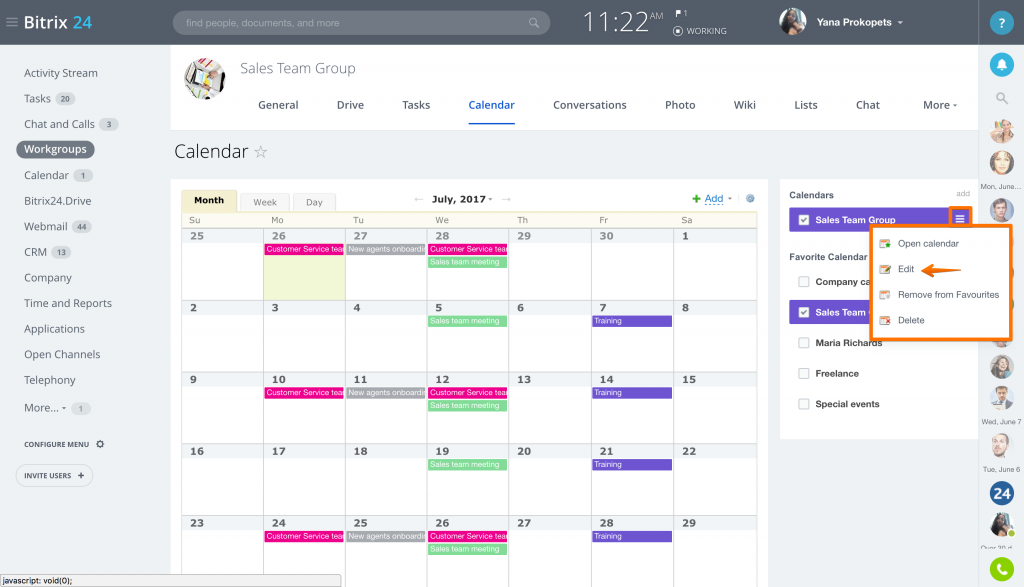
Task: Mark Calendar page as favorite star
Action: [x=261, y=152]
